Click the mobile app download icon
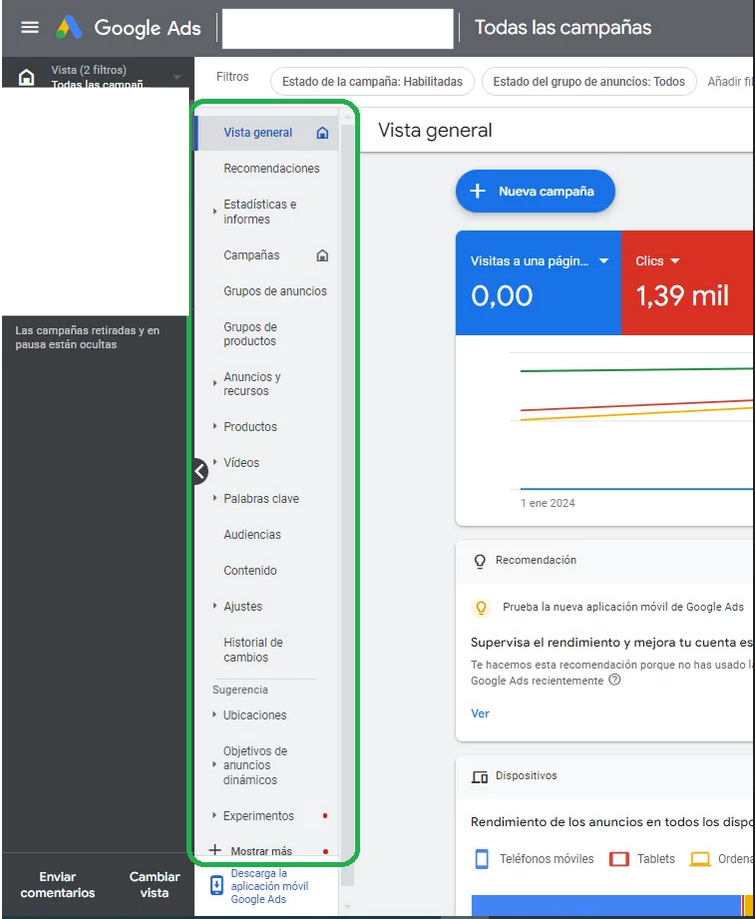Viewport: 755px width, 919px height. [217, 886]
